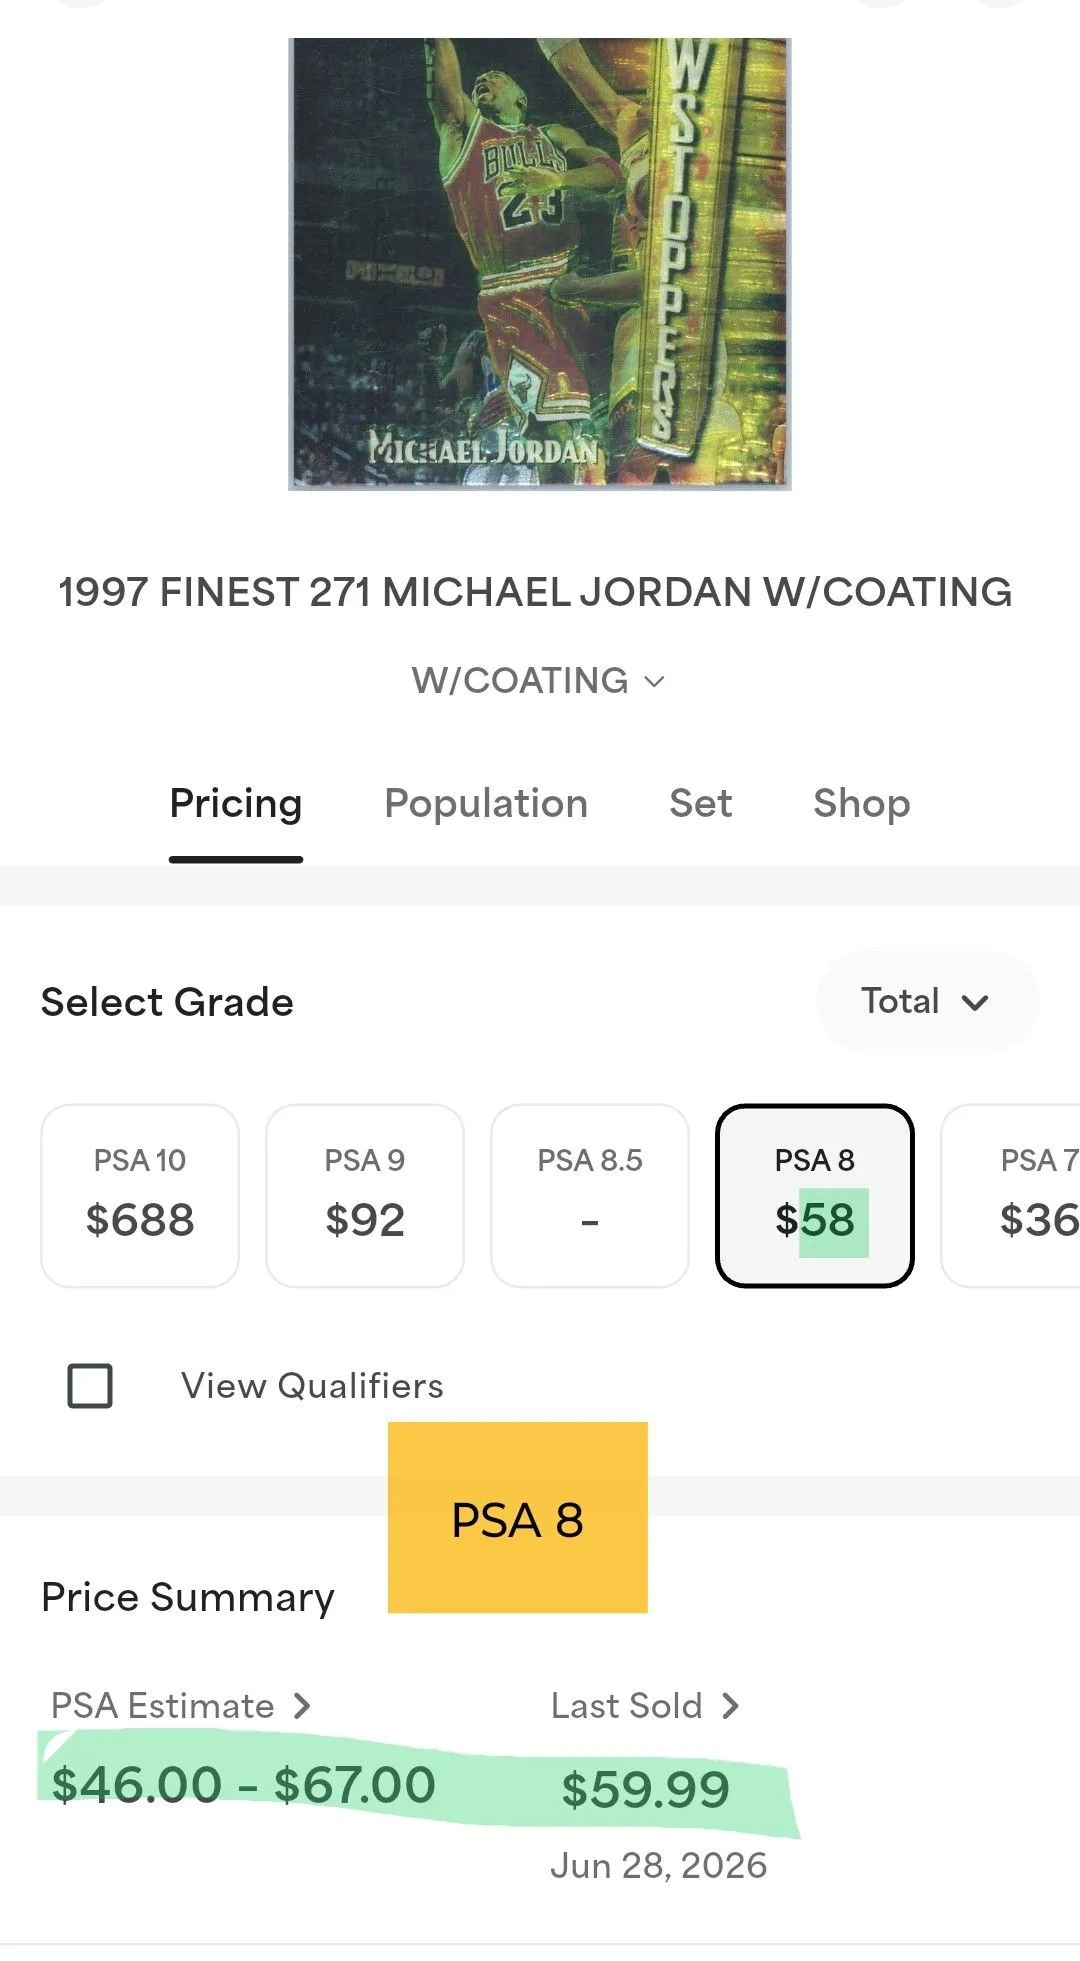This screenshot has width=1080, height=1961.
Task: Select the PSA 9 grade card
Action: click(x=365, y=1195)
